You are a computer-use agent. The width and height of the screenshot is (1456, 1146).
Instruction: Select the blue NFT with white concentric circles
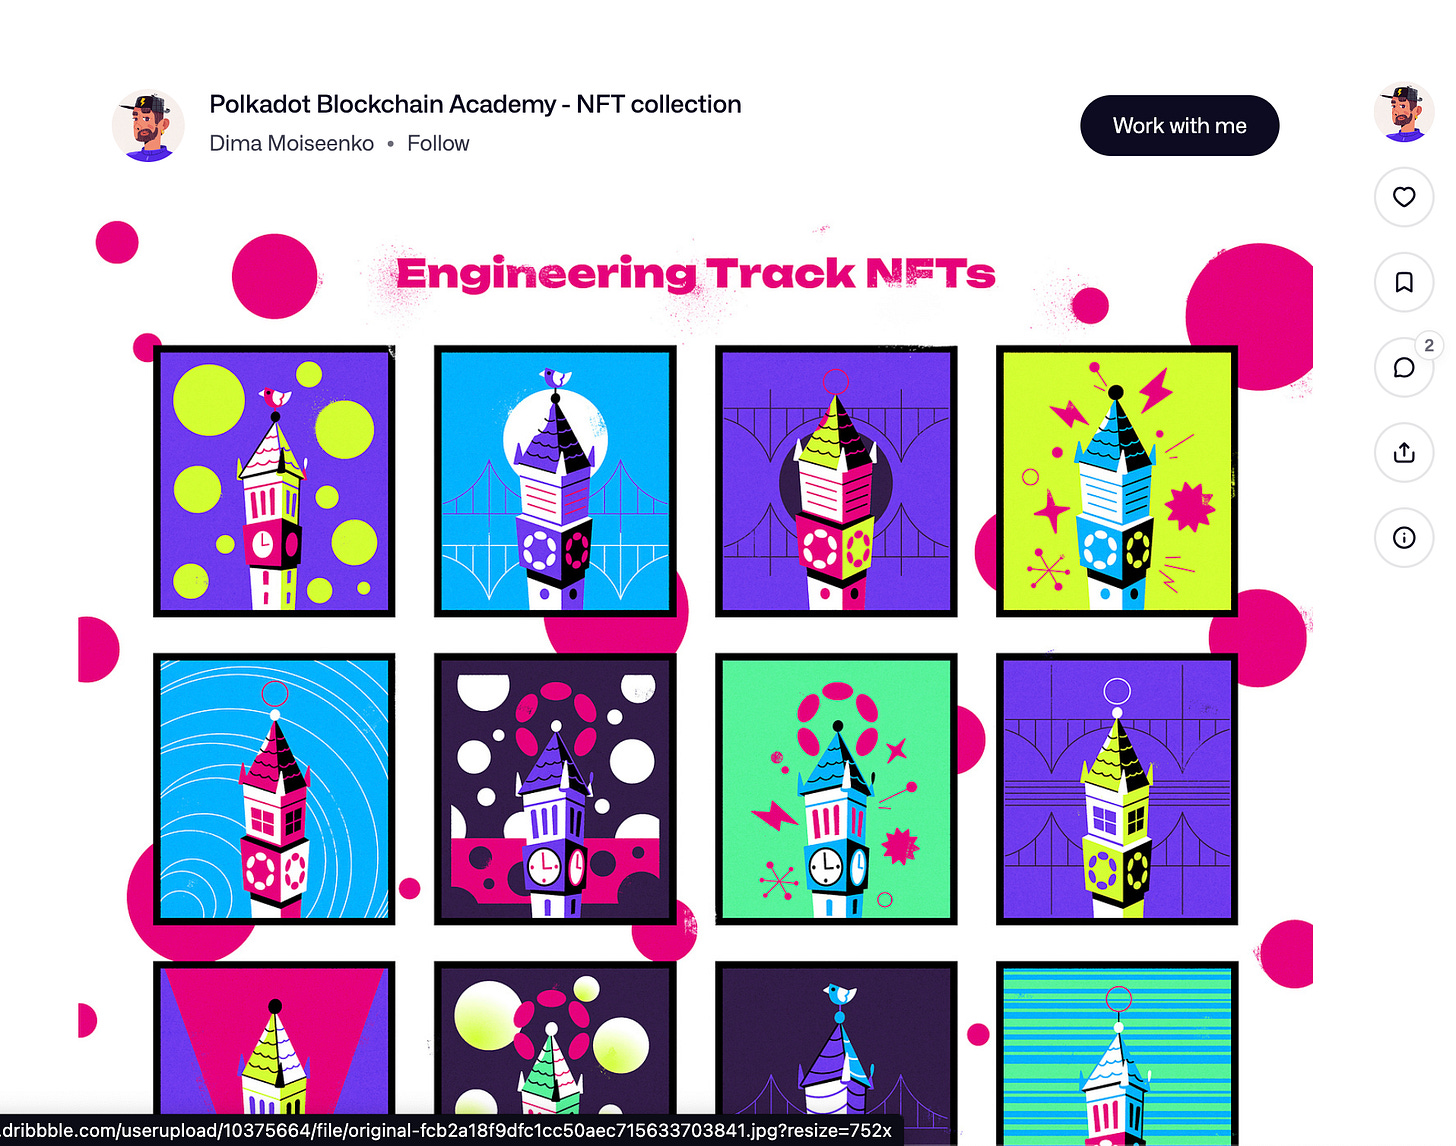(274, 789)
